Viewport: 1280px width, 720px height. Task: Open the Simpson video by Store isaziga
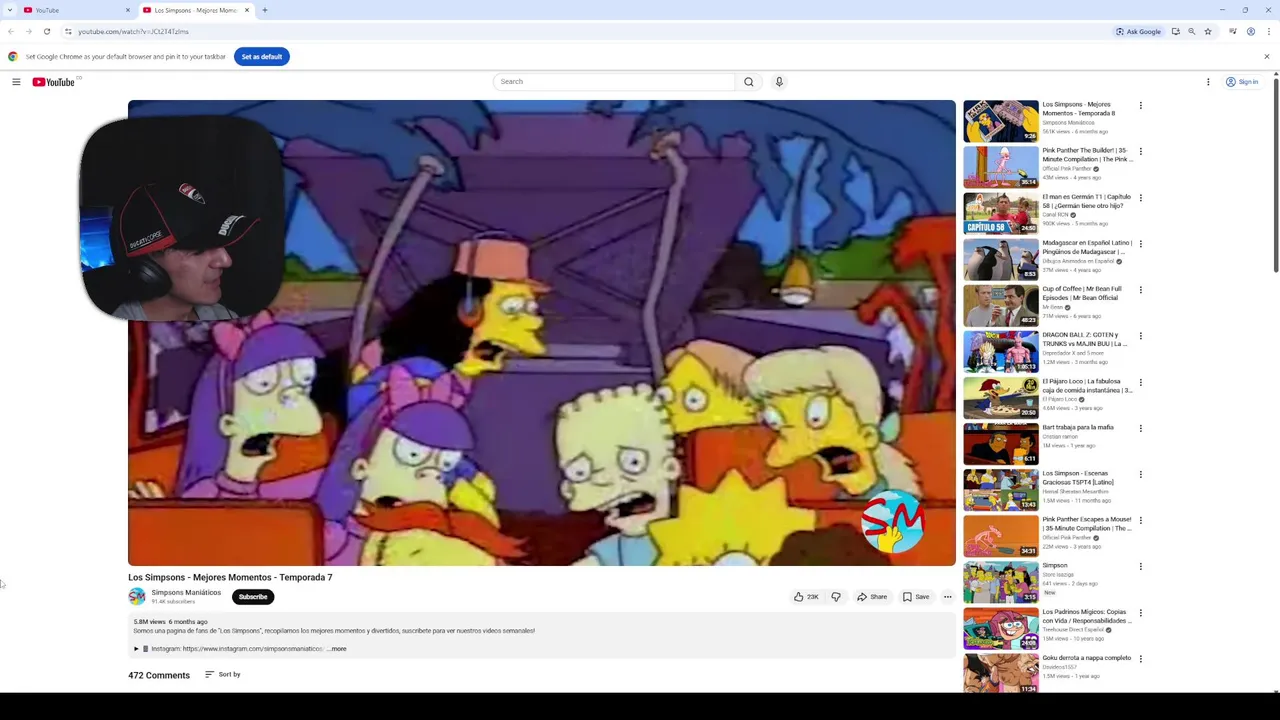[x=1001, y=582]
